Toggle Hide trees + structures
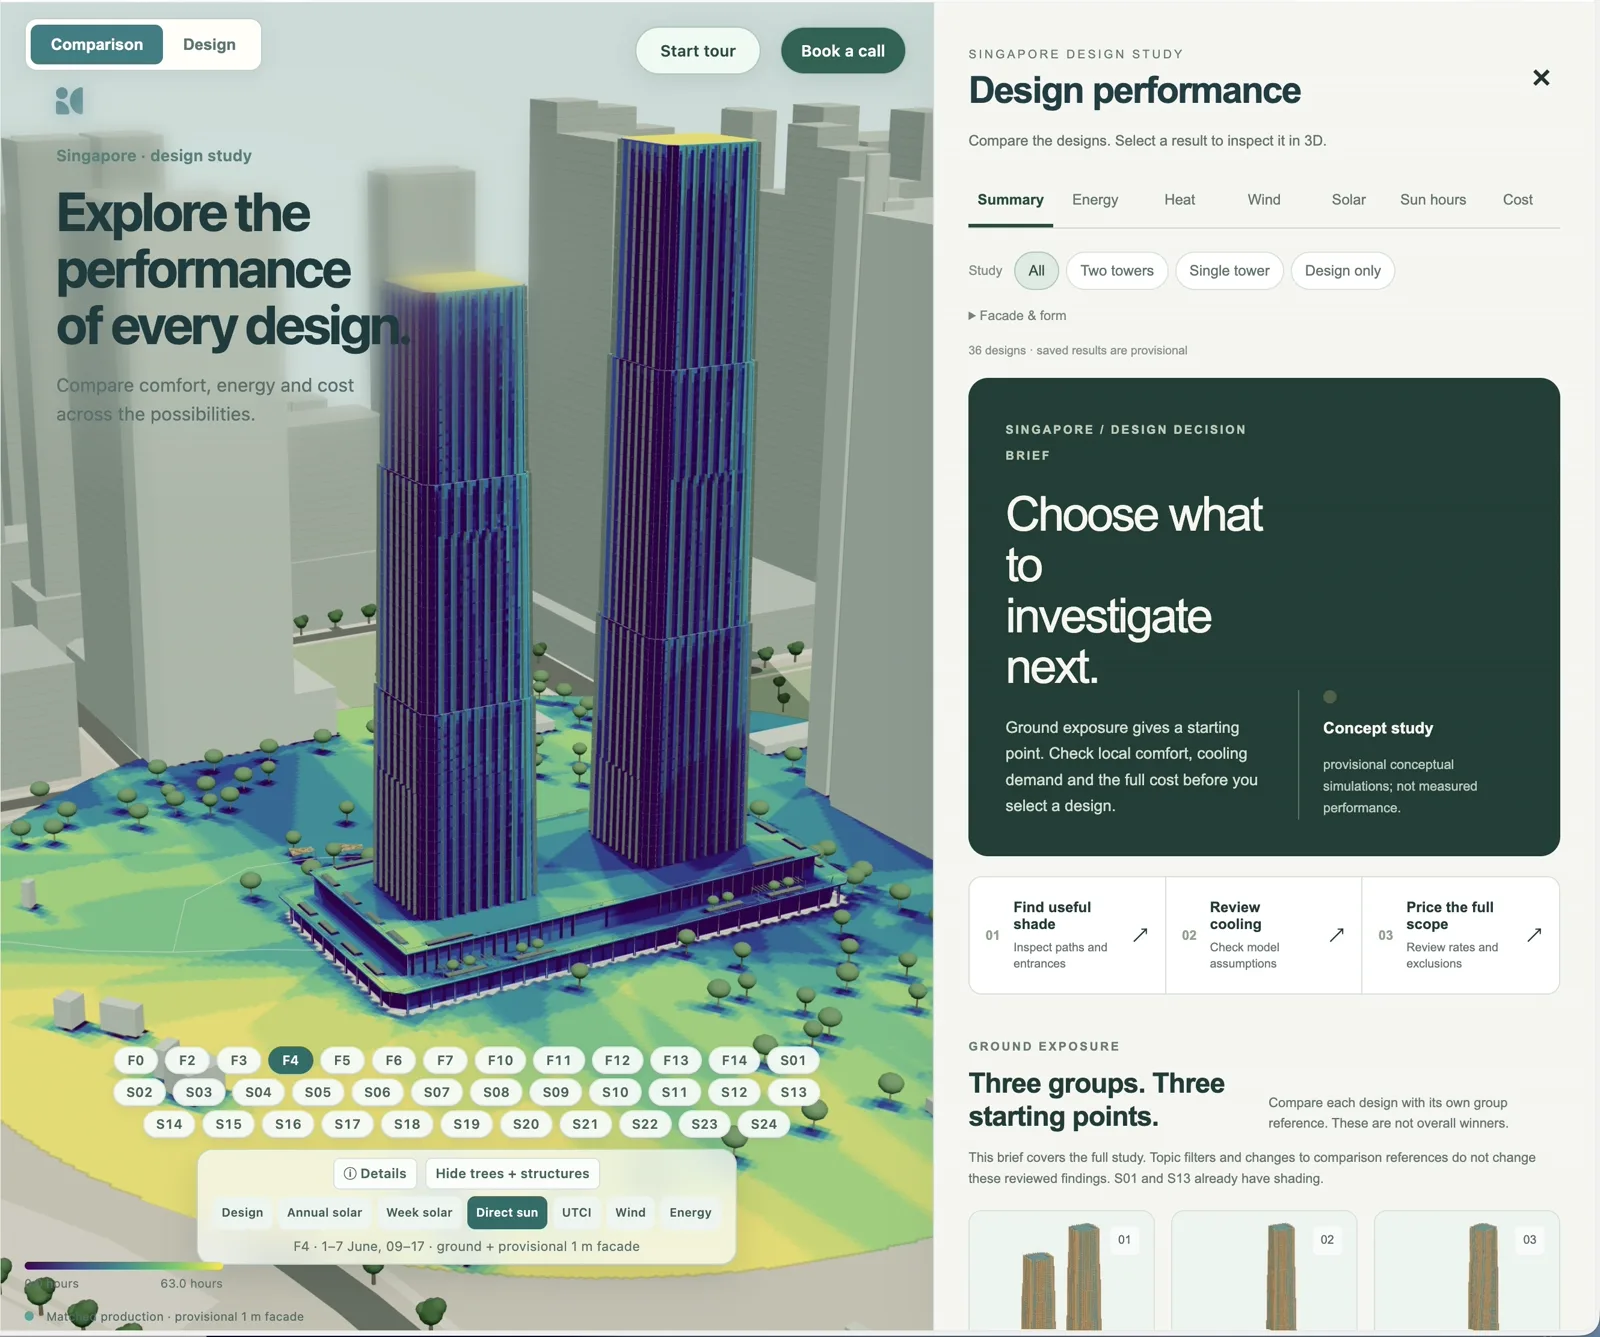Image resolution: width=1600 pixels, height=1337 pixels. coord(512,1173)
